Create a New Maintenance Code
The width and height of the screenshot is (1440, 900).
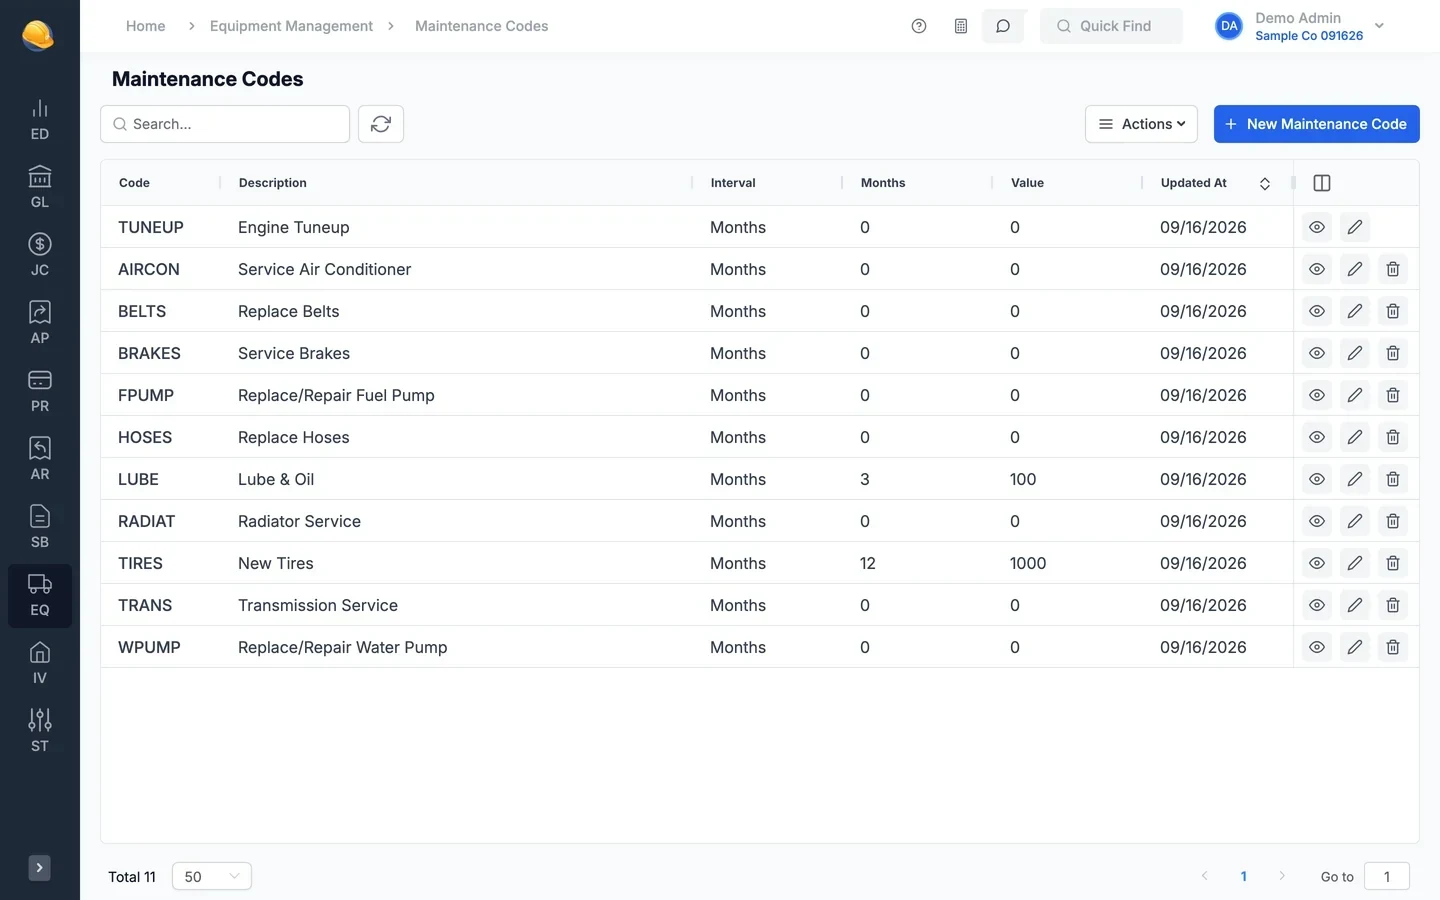1316,124
